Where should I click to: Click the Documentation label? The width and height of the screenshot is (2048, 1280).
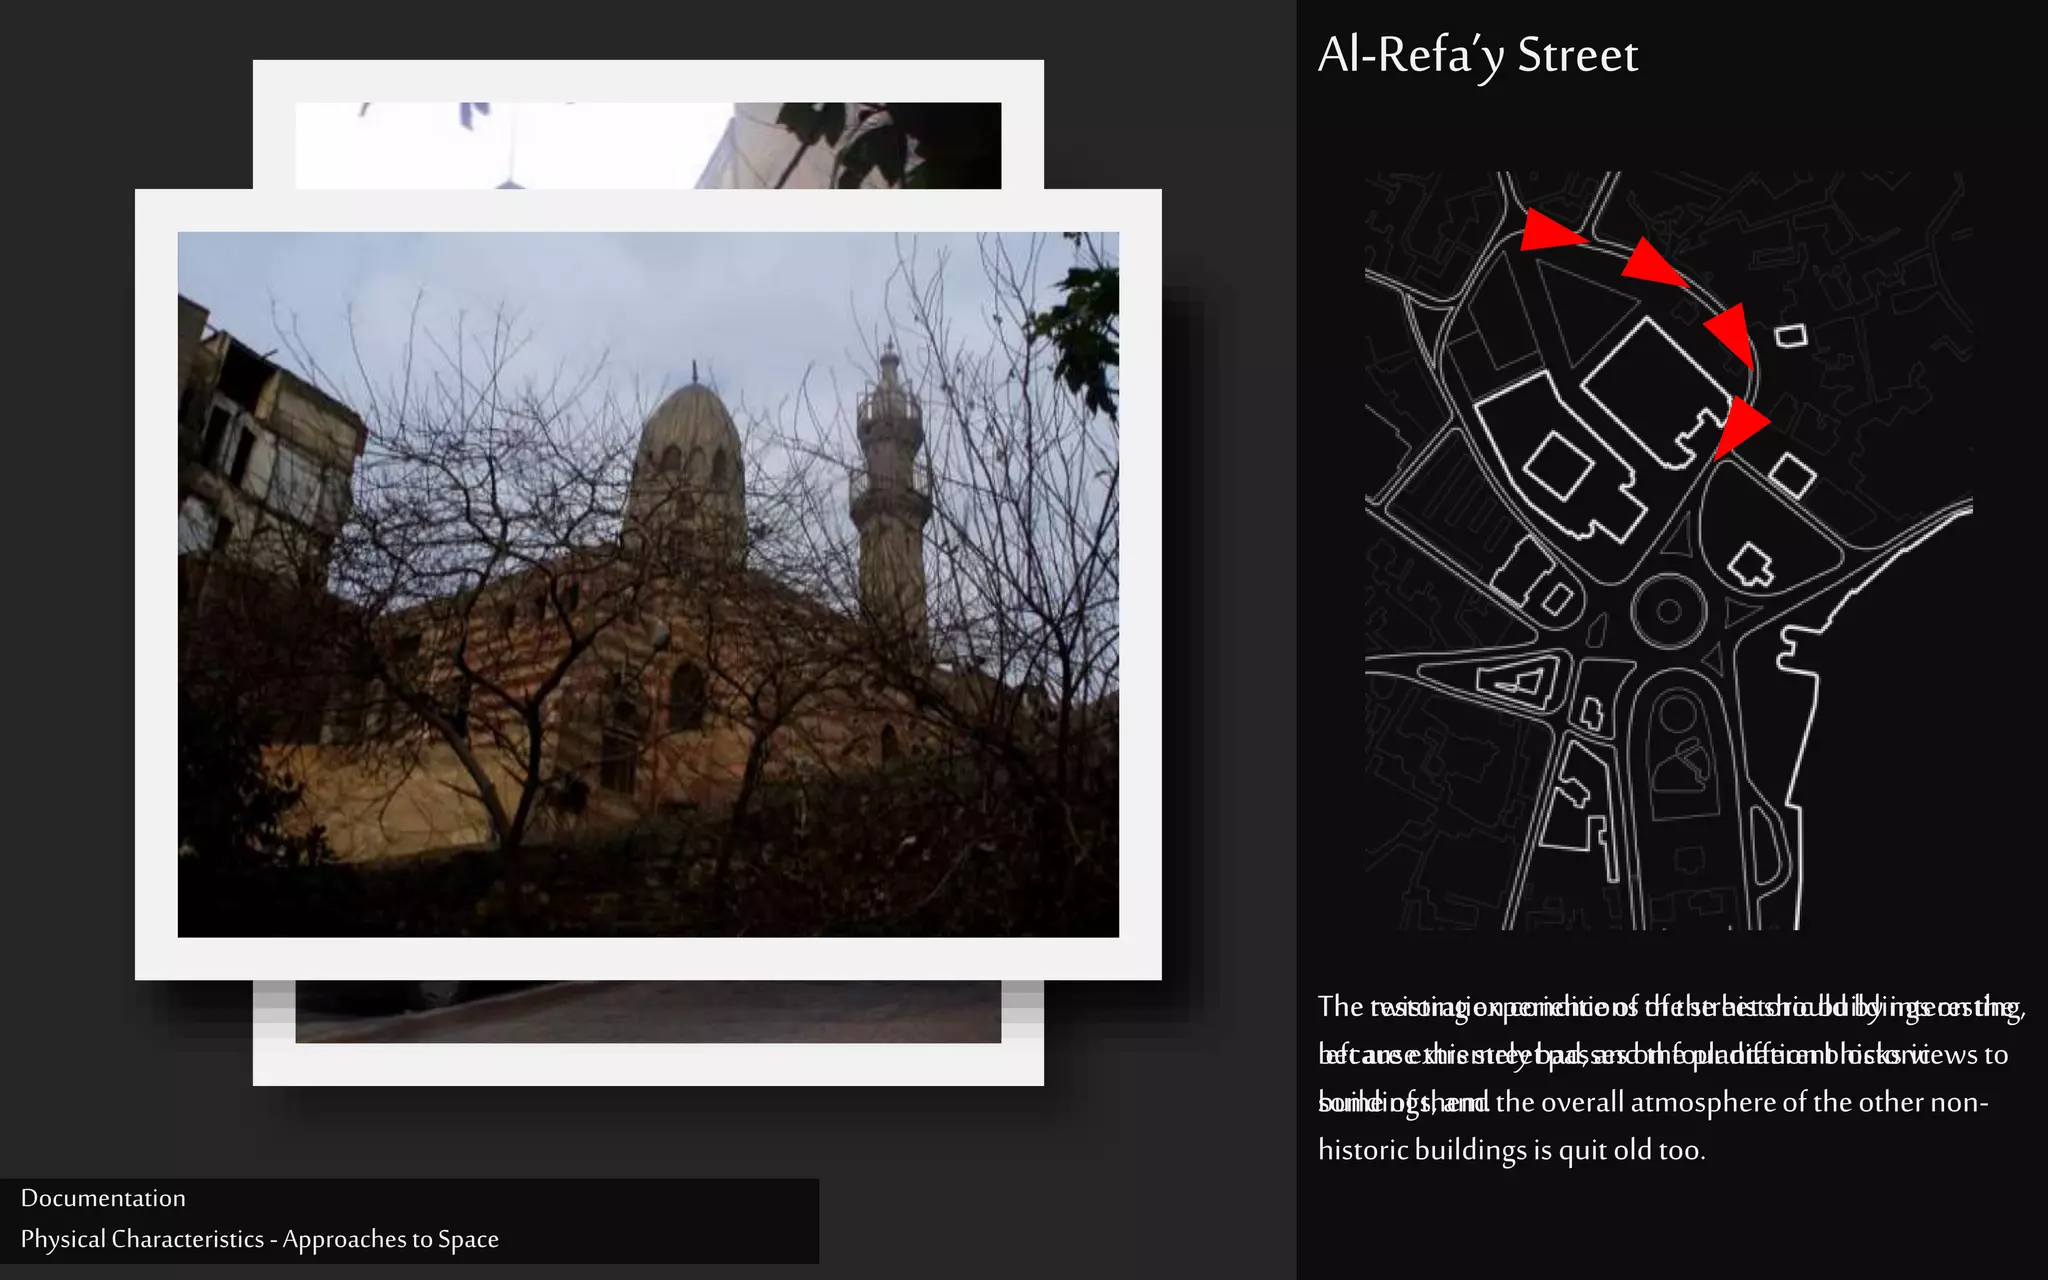[x=103, y=1198]
